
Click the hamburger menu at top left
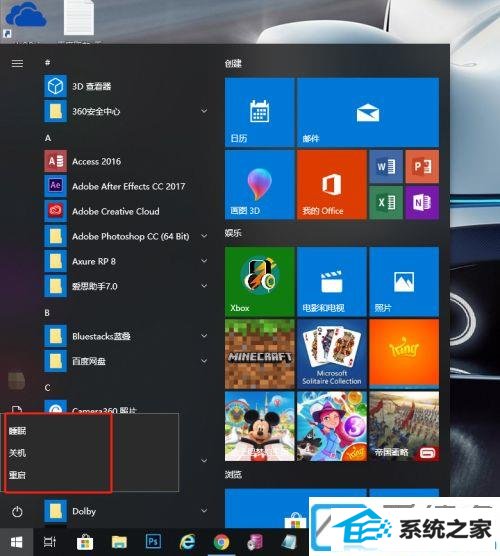(17, 63)
